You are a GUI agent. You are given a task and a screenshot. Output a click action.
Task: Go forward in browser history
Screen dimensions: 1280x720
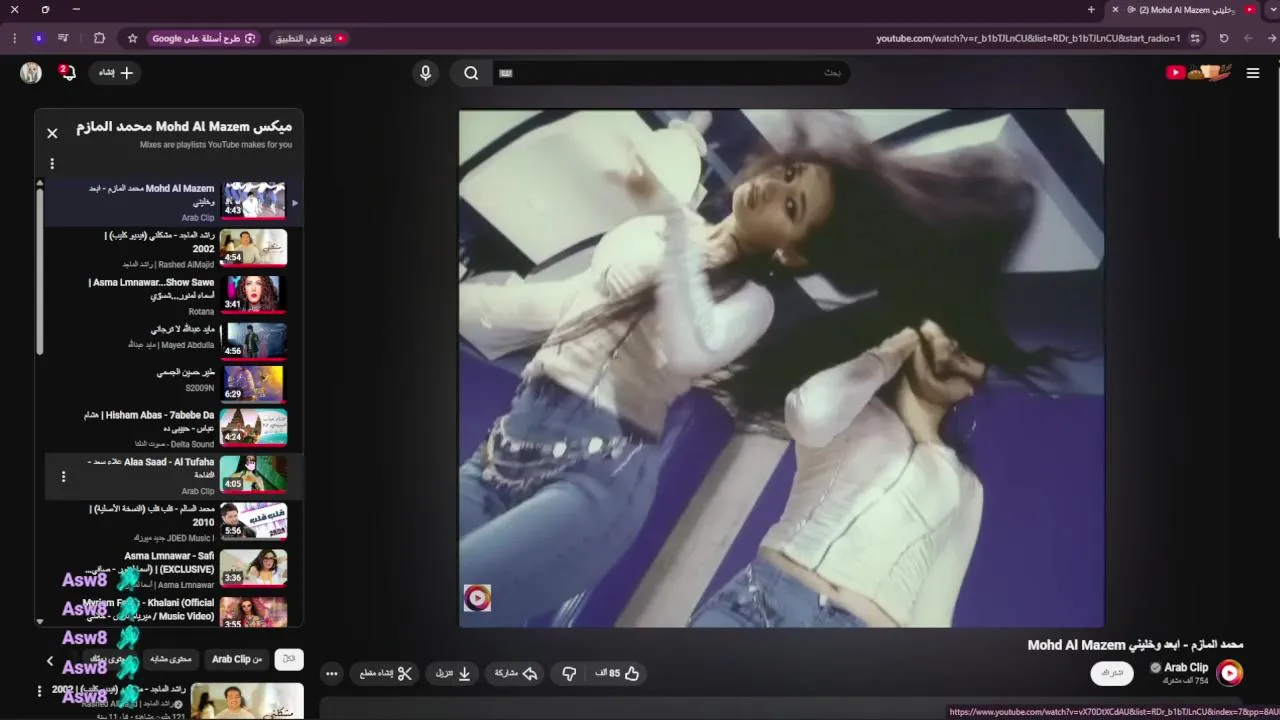click(1248, 38)
